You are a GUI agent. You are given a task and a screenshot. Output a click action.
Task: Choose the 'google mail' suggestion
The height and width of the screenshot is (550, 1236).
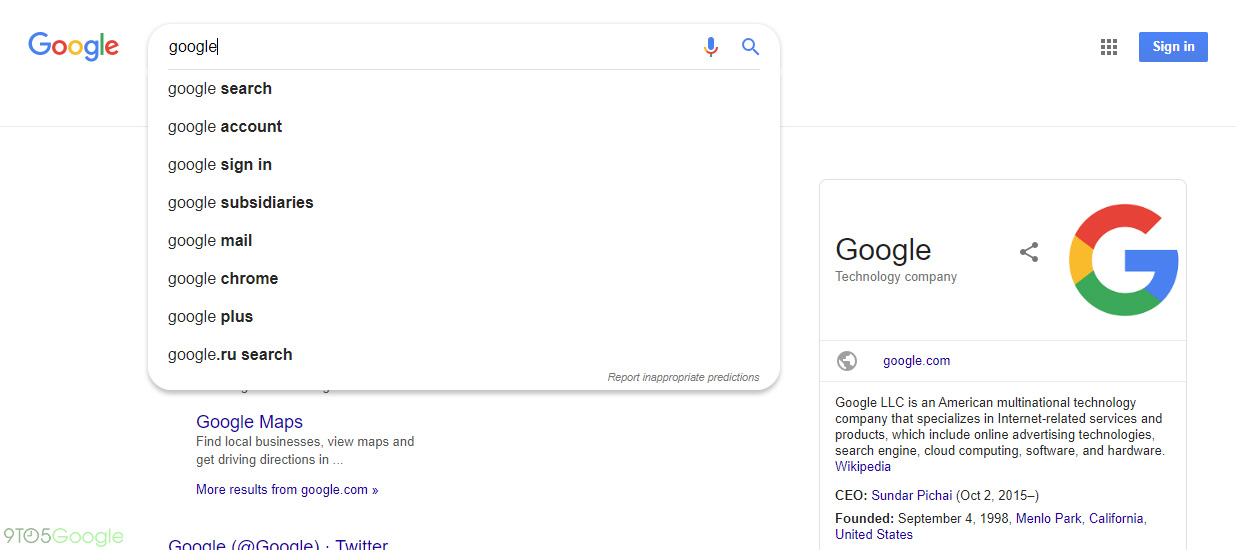pos(210,241)
